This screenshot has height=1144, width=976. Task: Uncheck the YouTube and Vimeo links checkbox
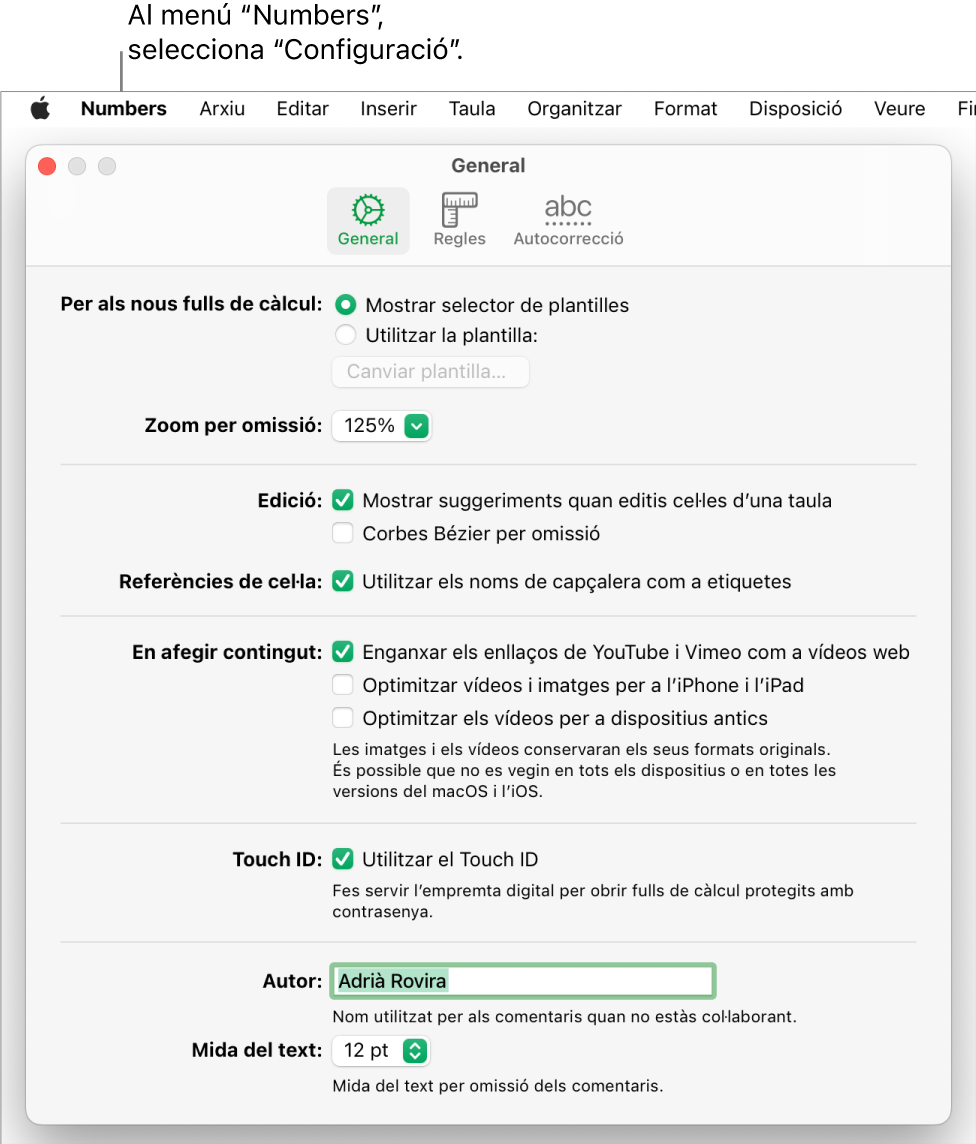[343, 652]
